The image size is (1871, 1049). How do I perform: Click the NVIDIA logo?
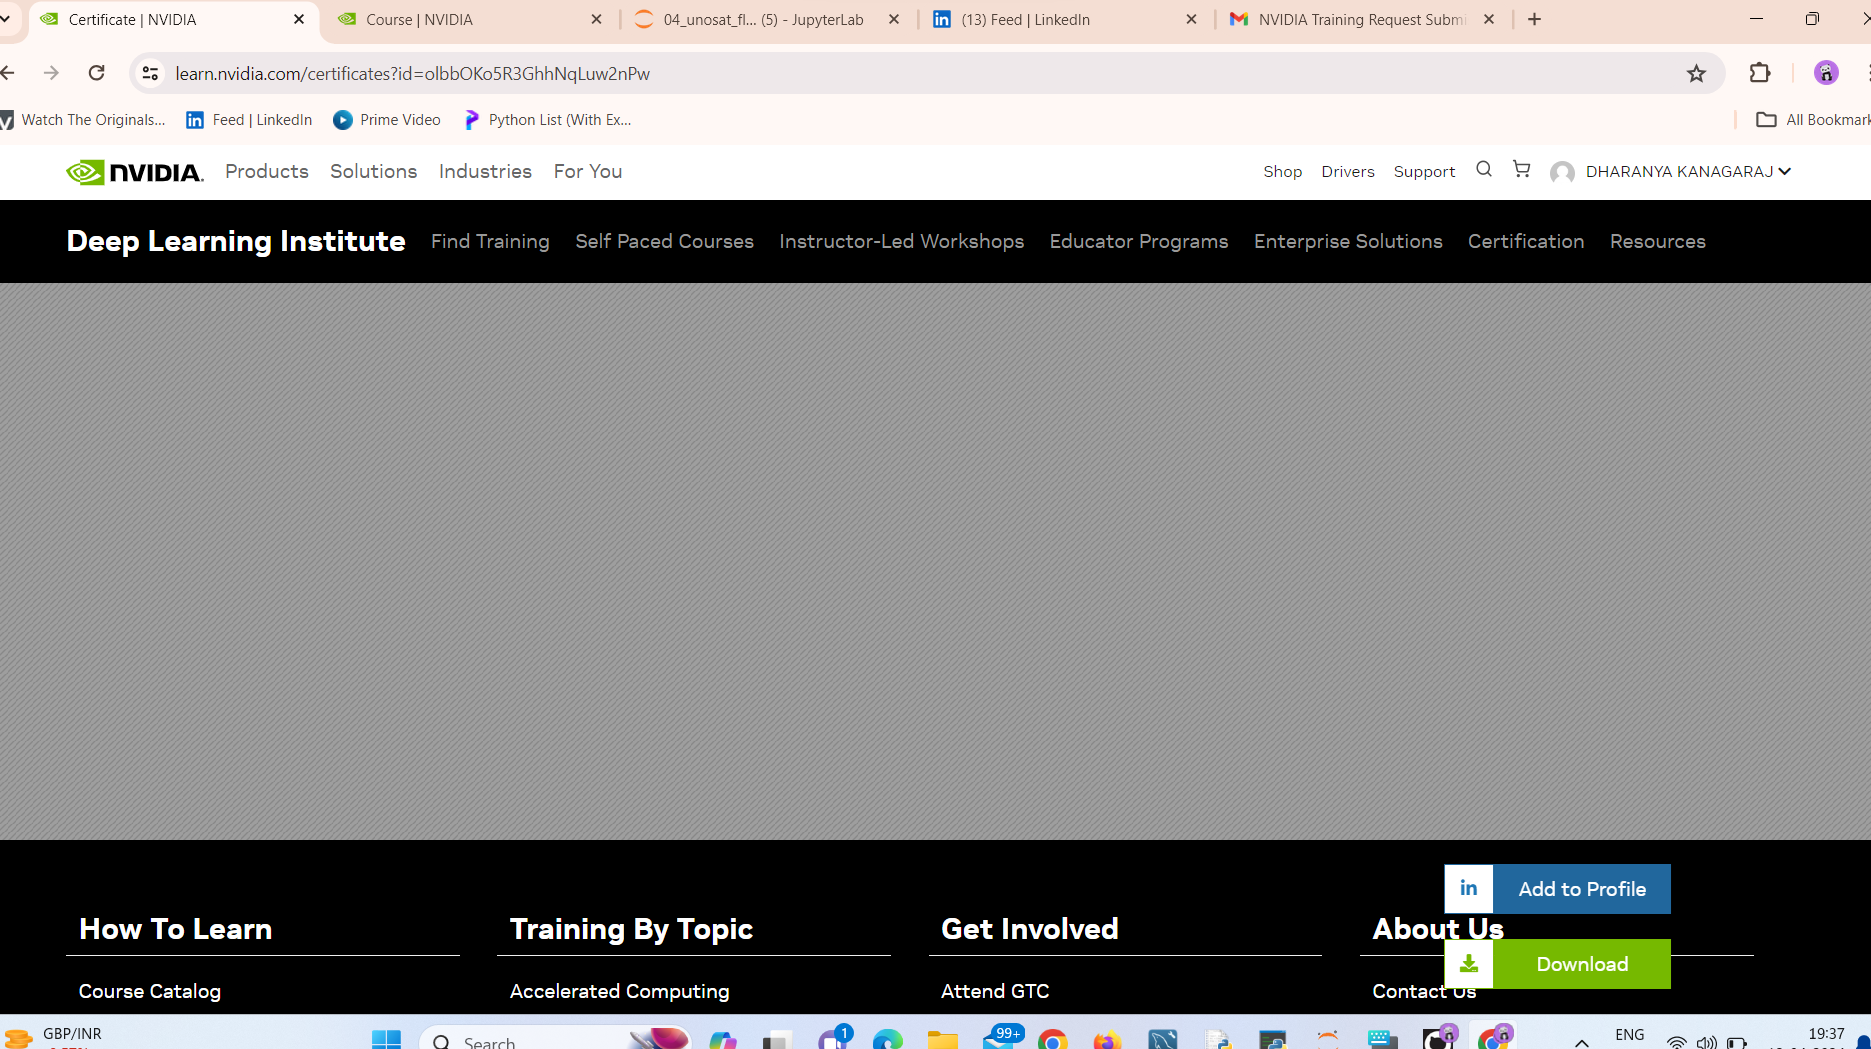click(135, 172)
